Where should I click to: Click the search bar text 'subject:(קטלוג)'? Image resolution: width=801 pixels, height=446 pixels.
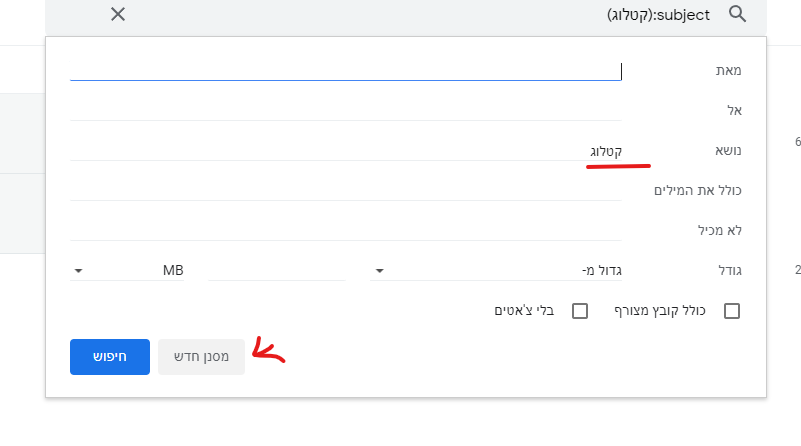[658, 15]
